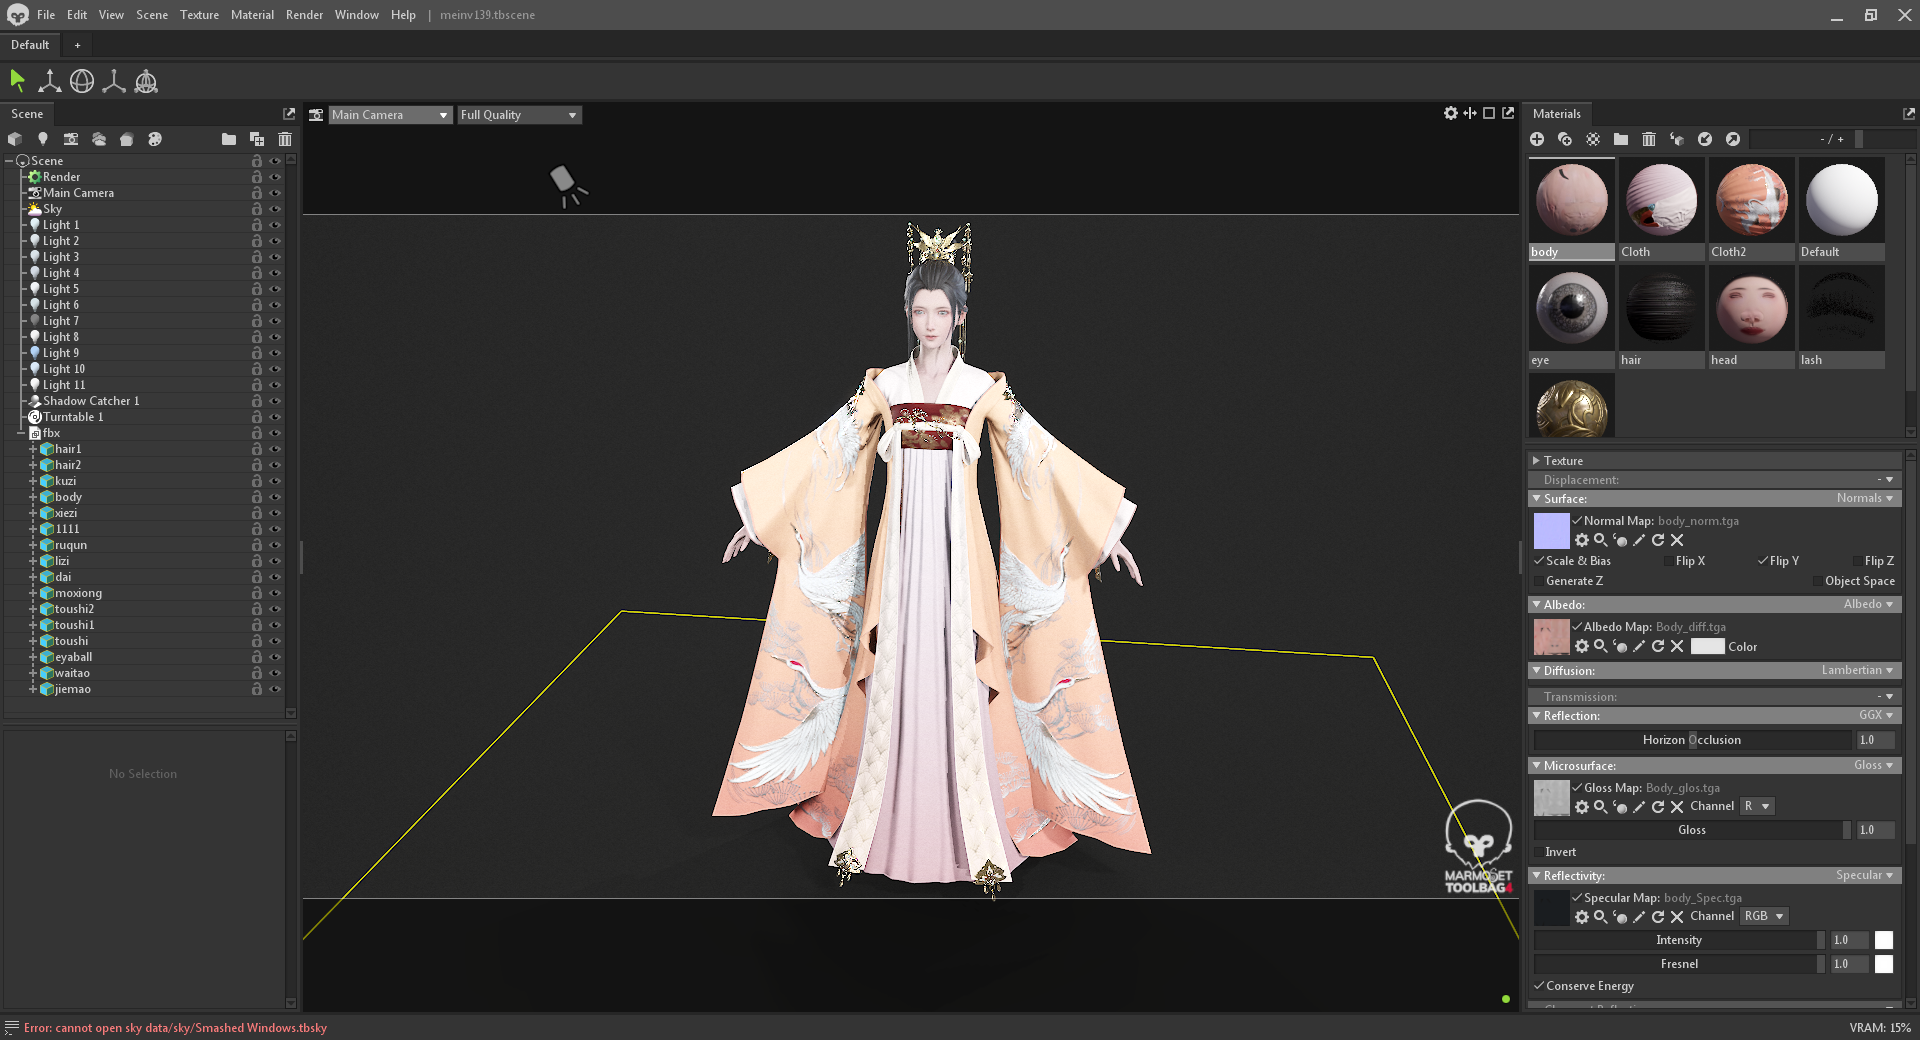Export the material using the outward arrow icon

tap(1733, 139)
